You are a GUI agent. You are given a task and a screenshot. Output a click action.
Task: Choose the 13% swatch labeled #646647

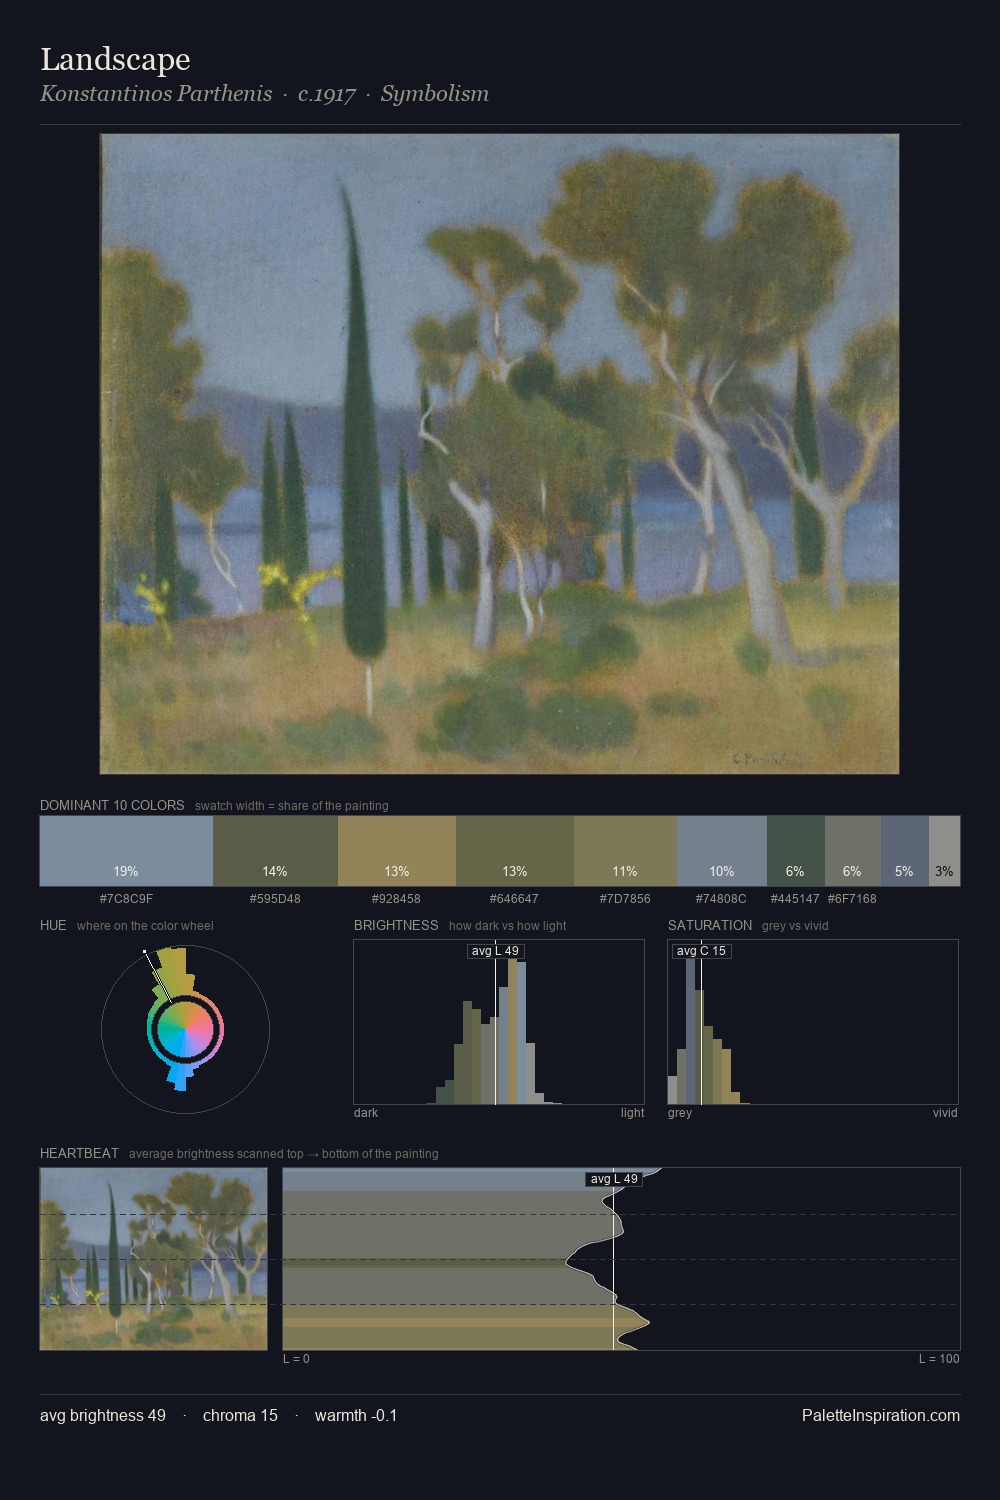point(515,851)
